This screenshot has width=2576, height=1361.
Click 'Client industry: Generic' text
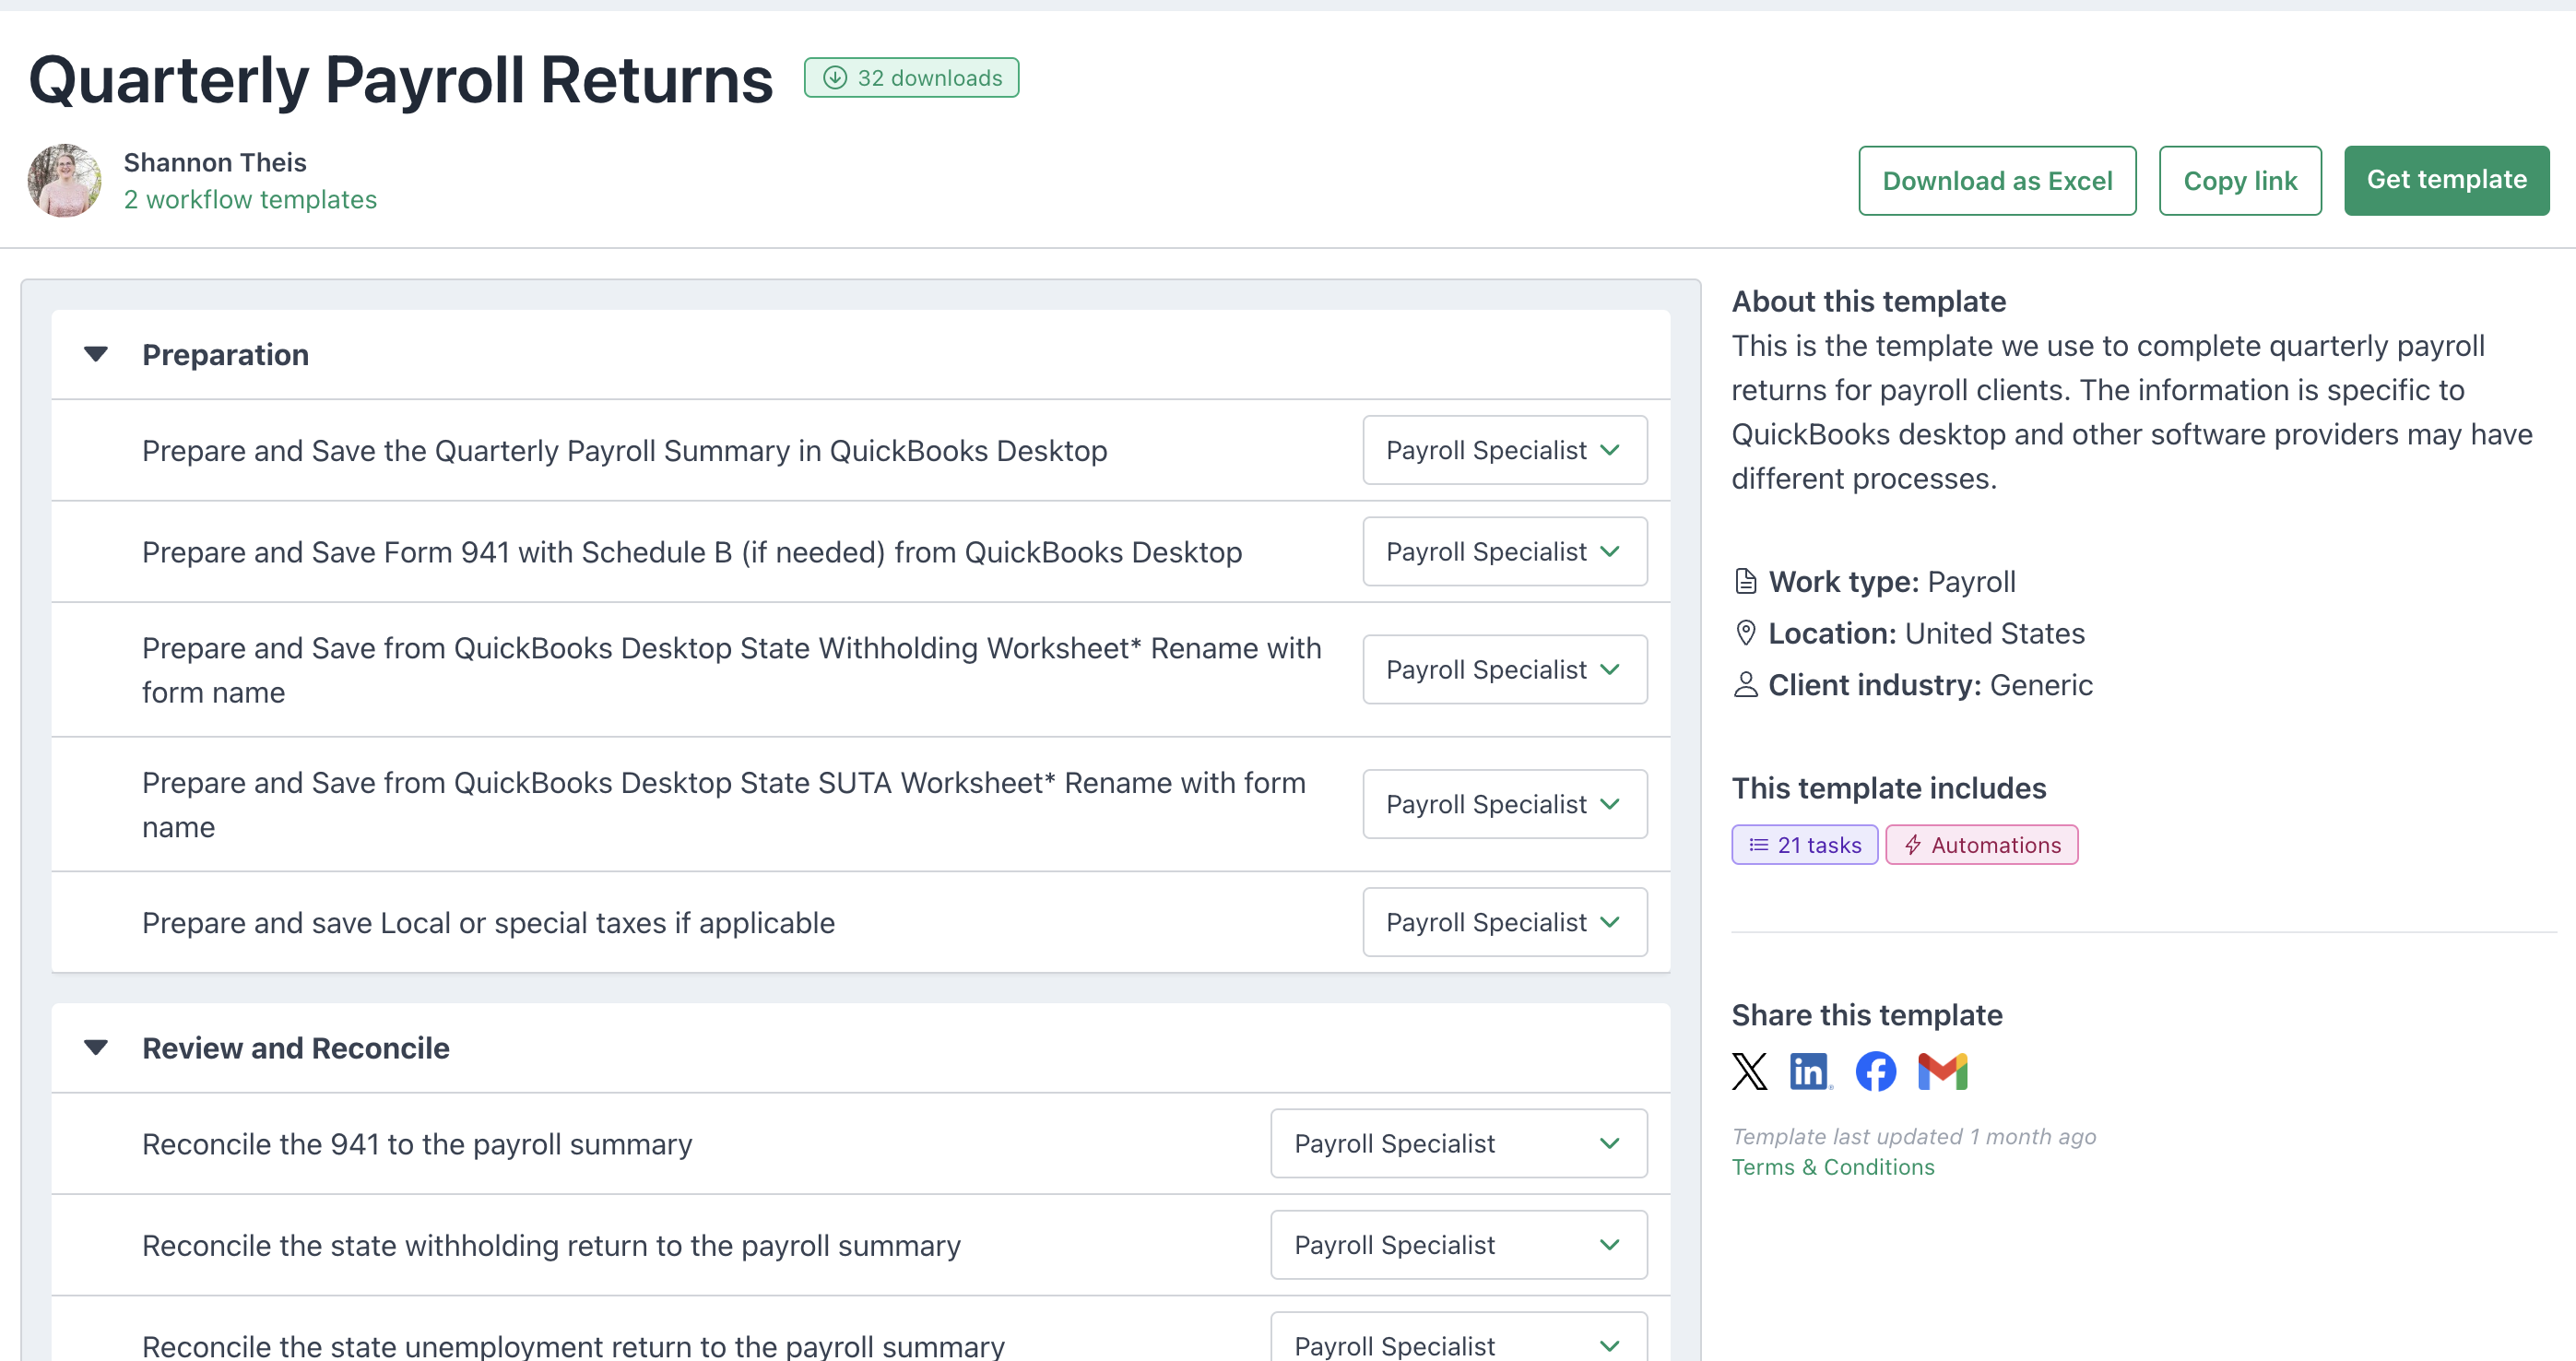pyautogui.click(x=1930, y=686)
